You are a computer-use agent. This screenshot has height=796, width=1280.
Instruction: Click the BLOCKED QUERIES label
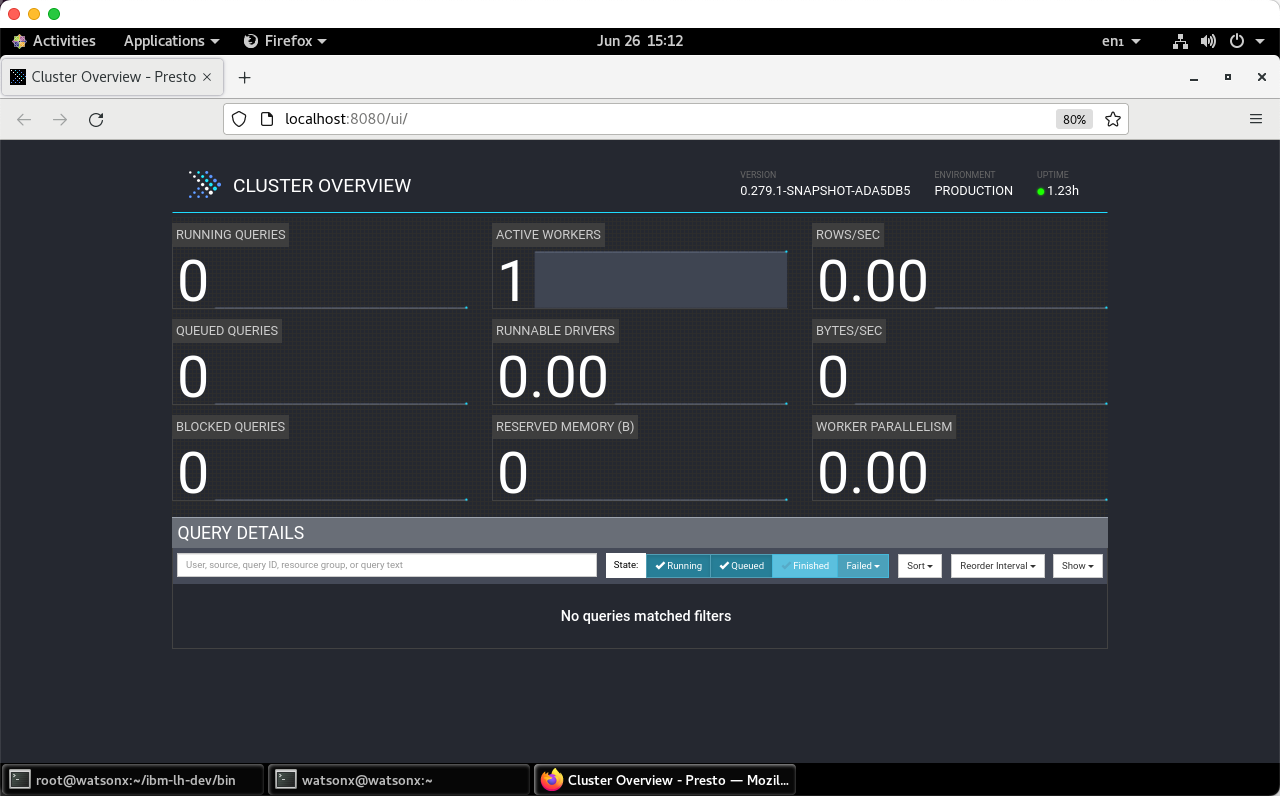[231, 427]
